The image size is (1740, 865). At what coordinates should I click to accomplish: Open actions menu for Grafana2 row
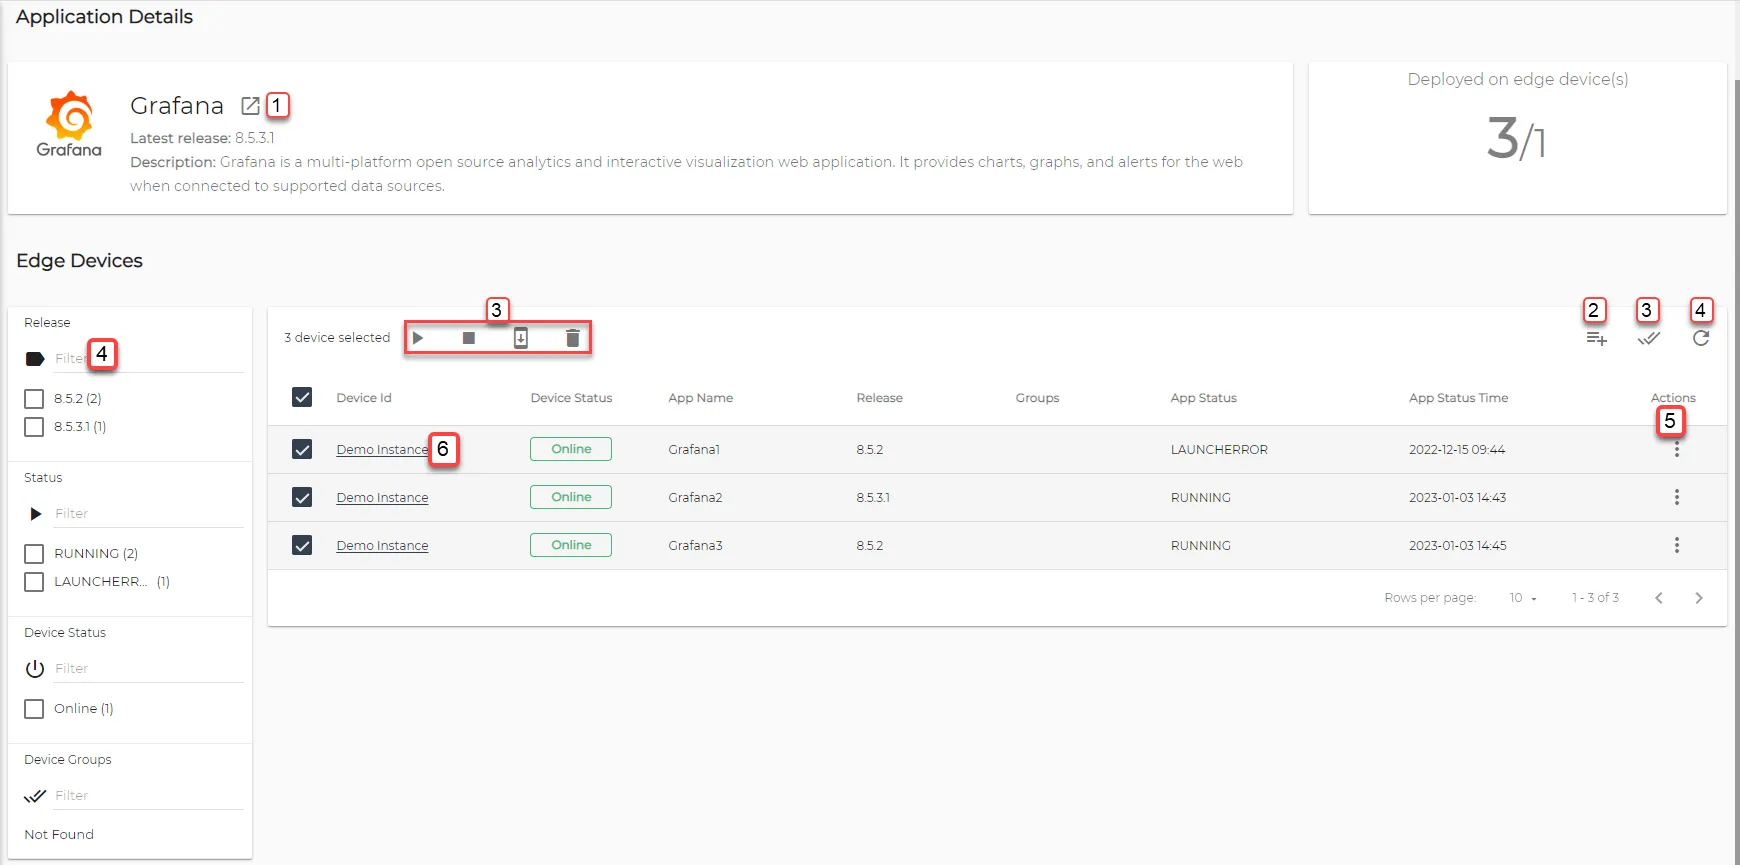(x=1677, y=497)
